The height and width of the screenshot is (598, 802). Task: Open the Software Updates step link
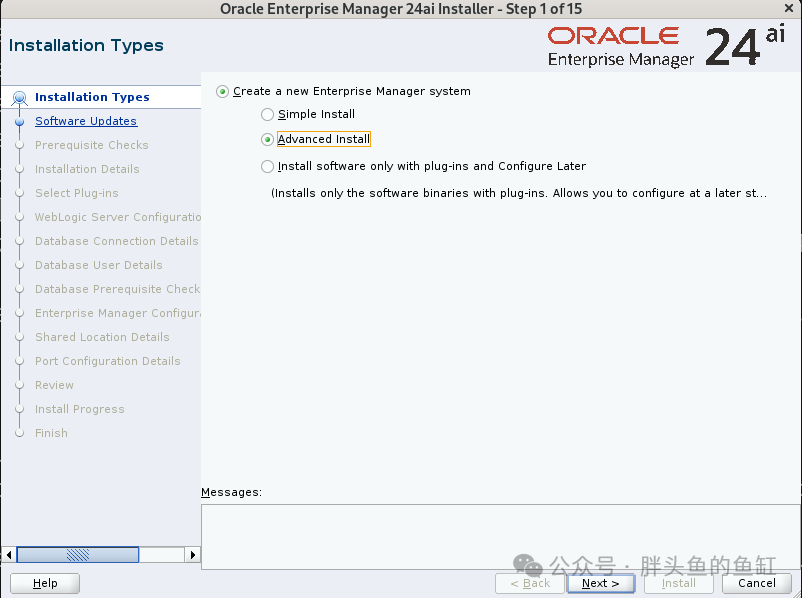coord(86,121)
